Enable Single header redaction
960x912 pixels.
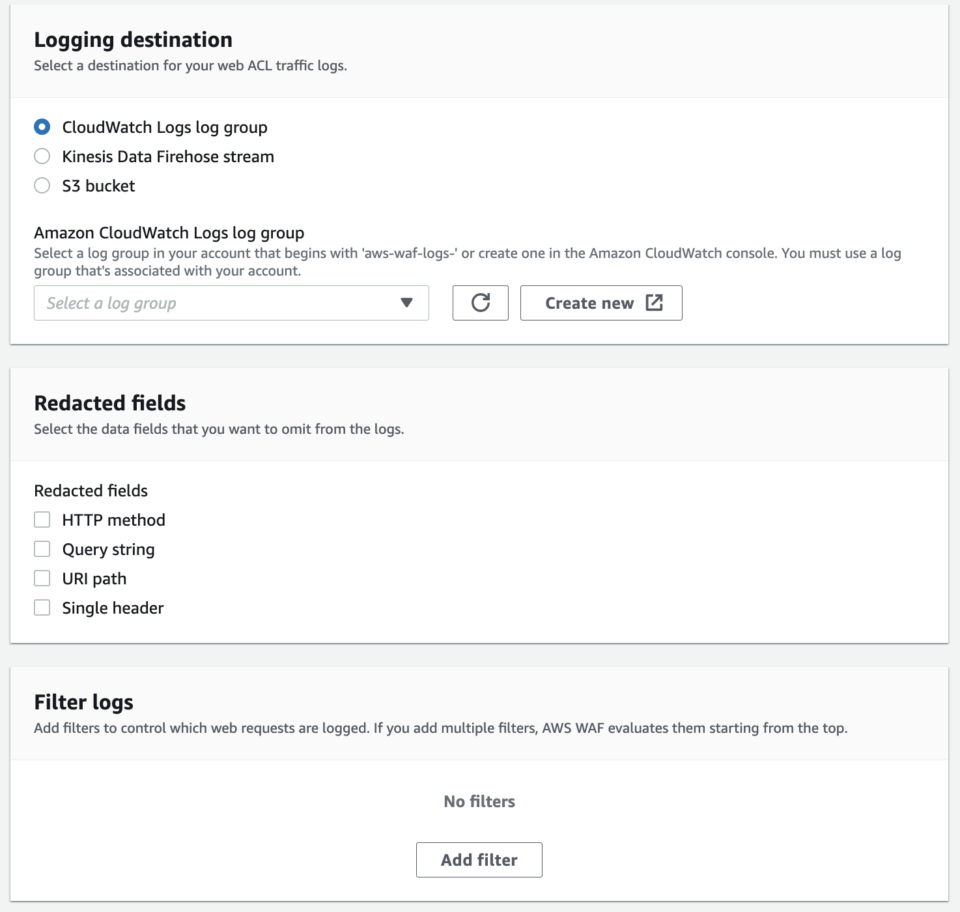pos(42,607)
